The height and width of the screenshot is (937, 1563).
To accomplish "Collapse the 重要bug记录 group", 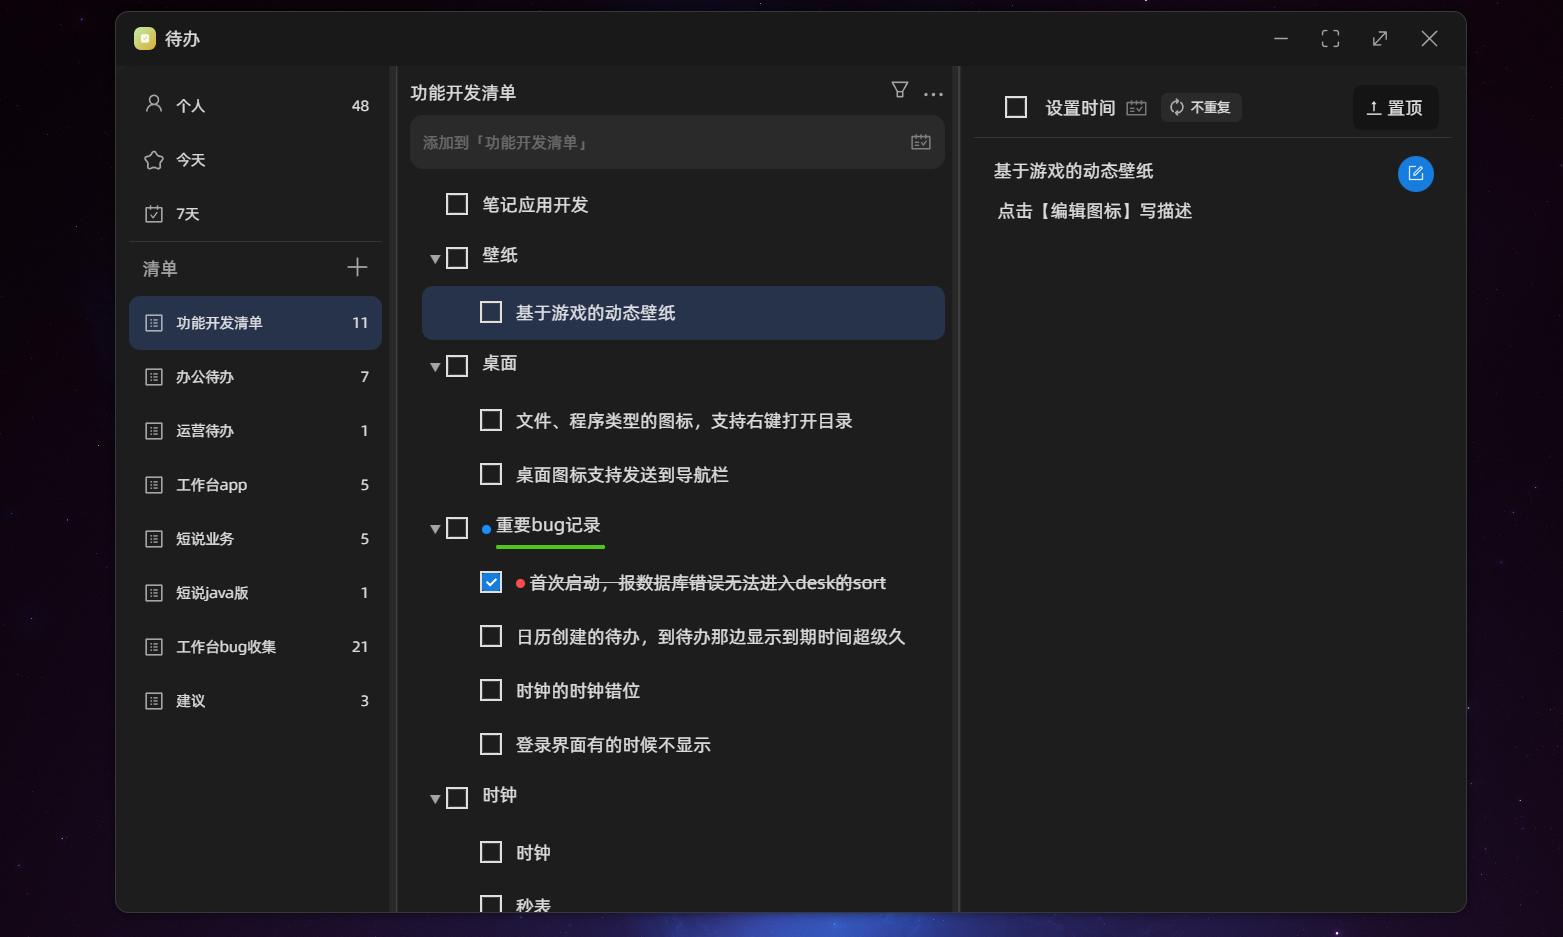I will click(x=434, y=527).
